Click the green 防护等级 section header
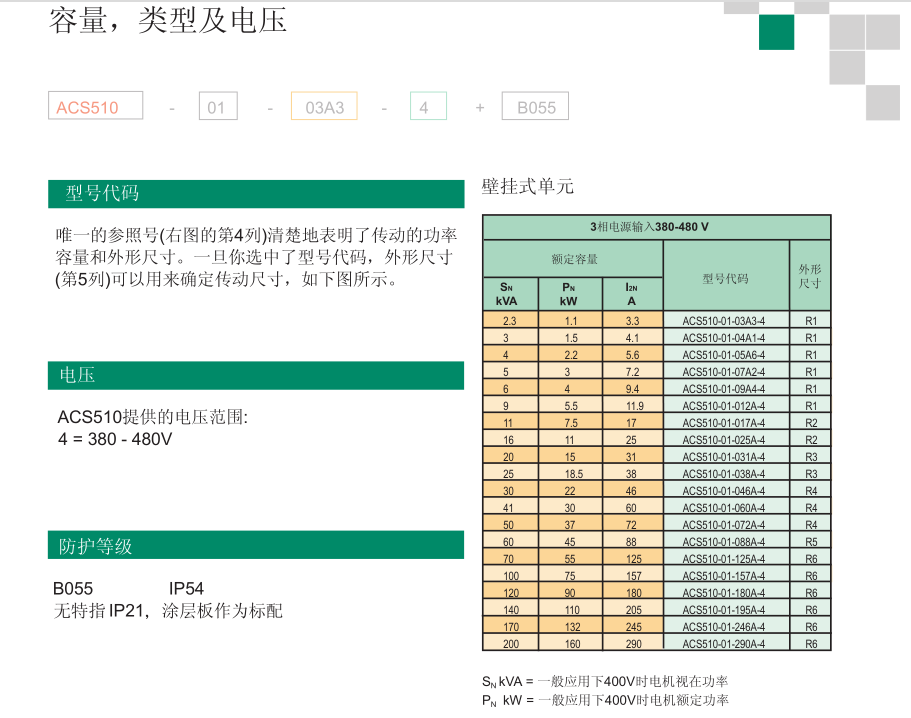Image resolution: width=911 pixels, height=718 pixels. pyautogui.click(x=256, y=545)
